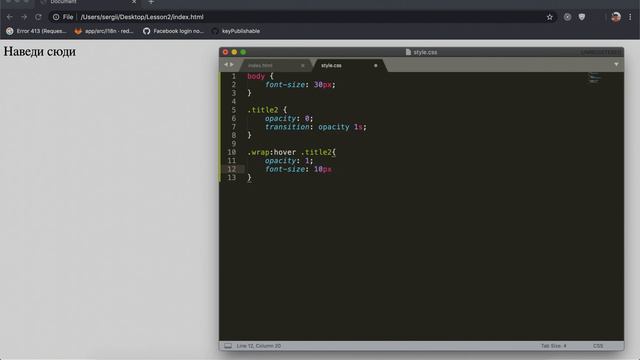Viewport: 640px width, 360px height.
Task: Click the 'Наведи сюди' text on the page
Action: (x=40, y=51)
